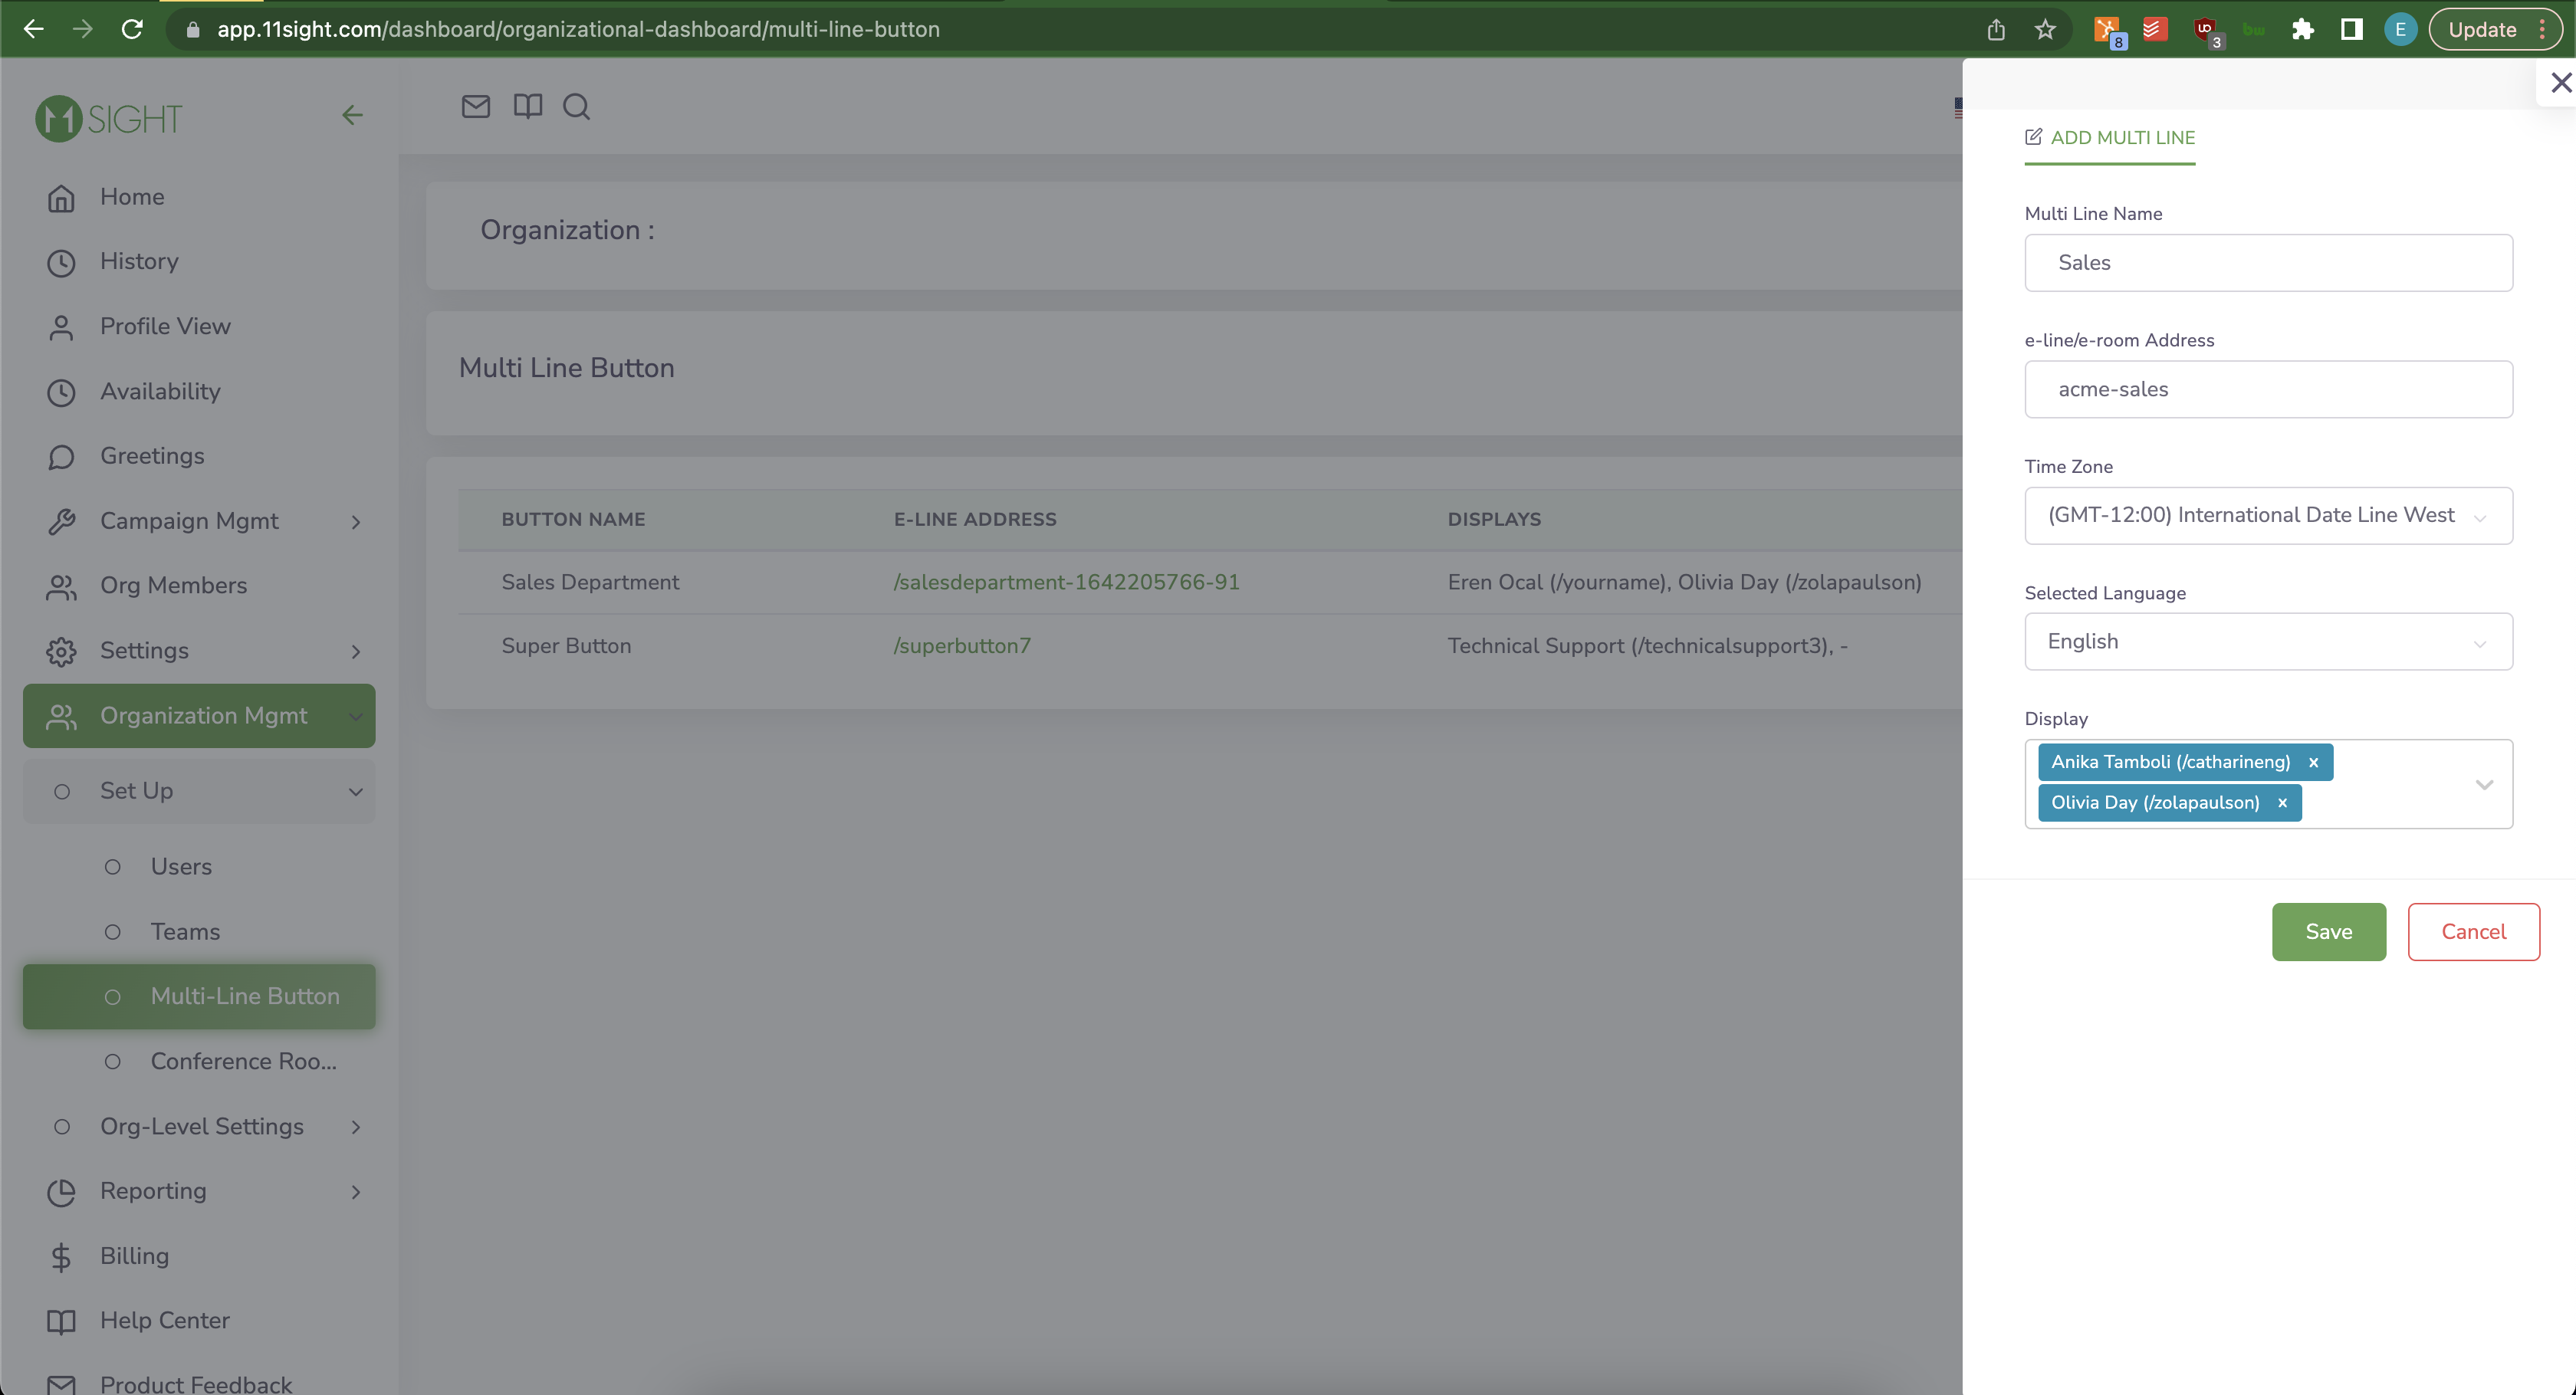
Task: Click the share page icon in address bar
Action: [x=1996, y=29]
